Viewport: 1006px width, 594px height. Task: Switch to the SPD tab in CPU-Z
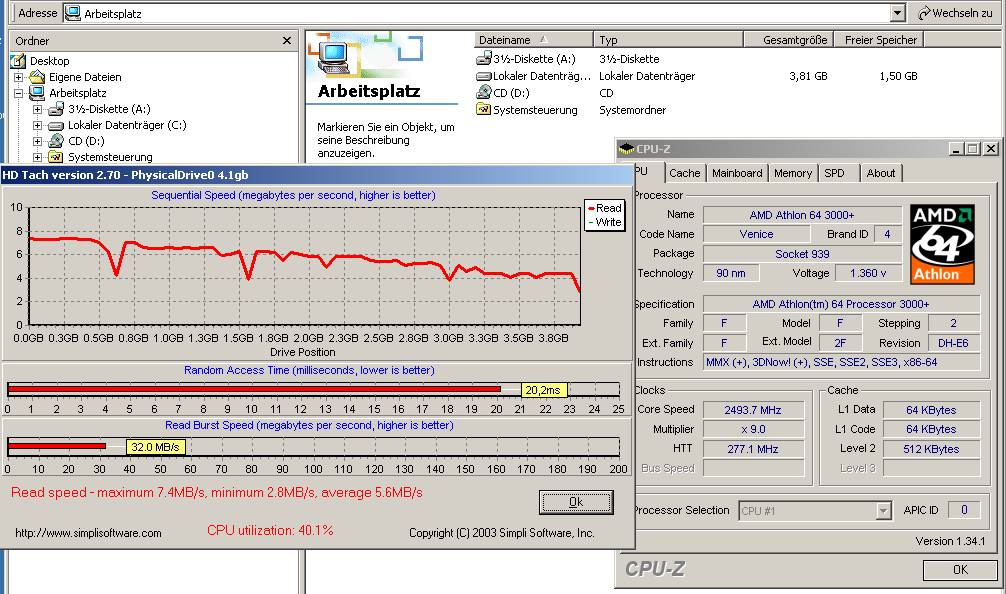tap(834, 173)
